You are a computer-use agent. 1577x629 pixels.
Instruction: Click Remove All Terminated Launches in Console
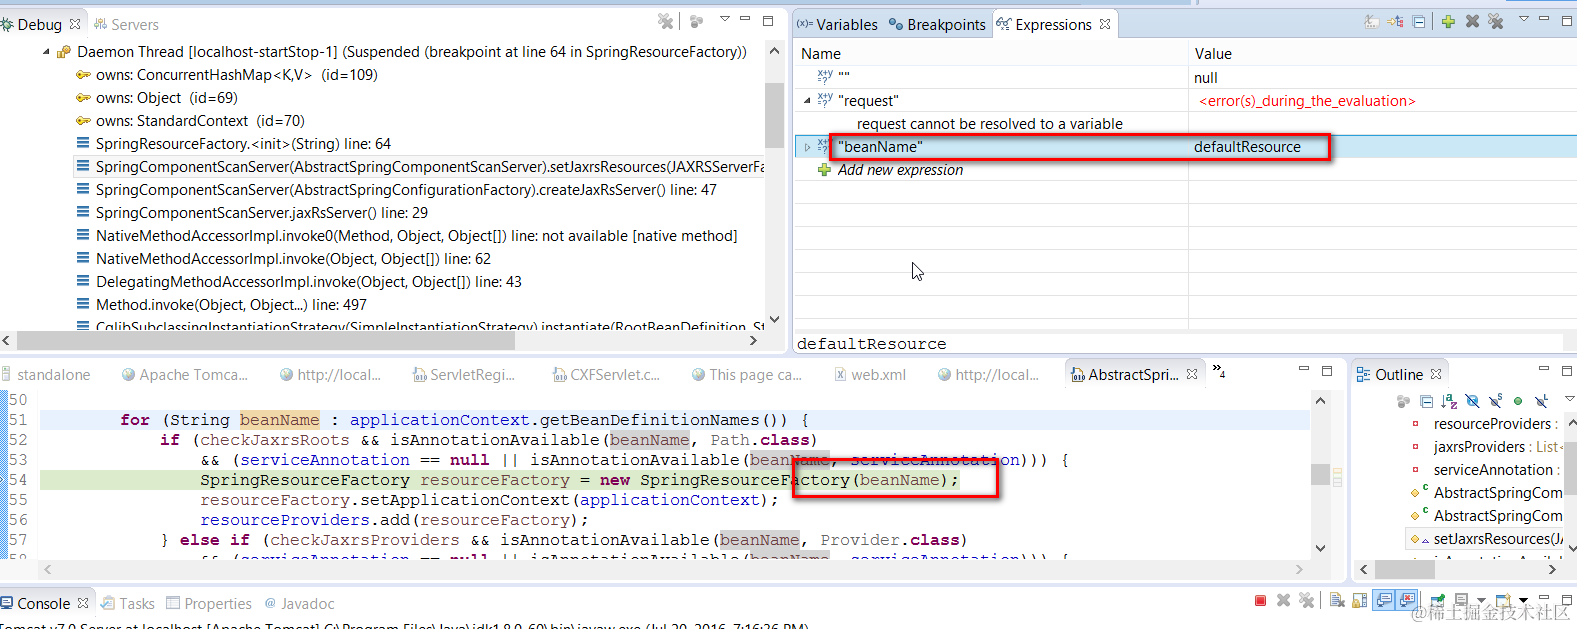click(x=1306, y=600)
